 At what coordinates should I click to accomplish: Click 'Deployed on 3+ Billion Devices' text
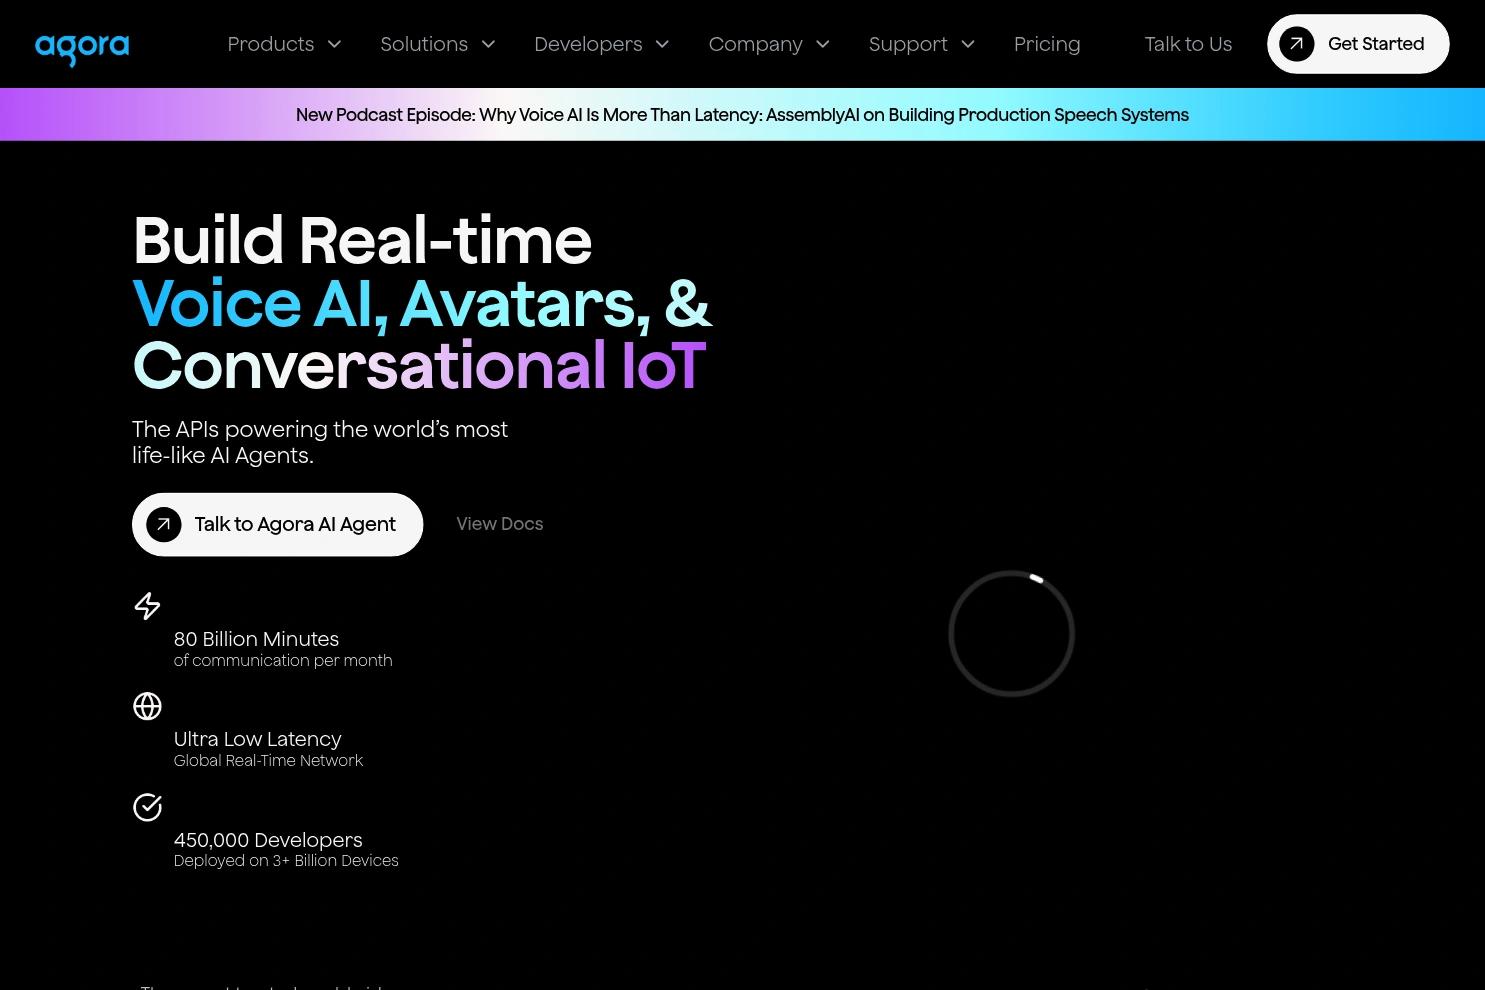[x=286, y=861]
